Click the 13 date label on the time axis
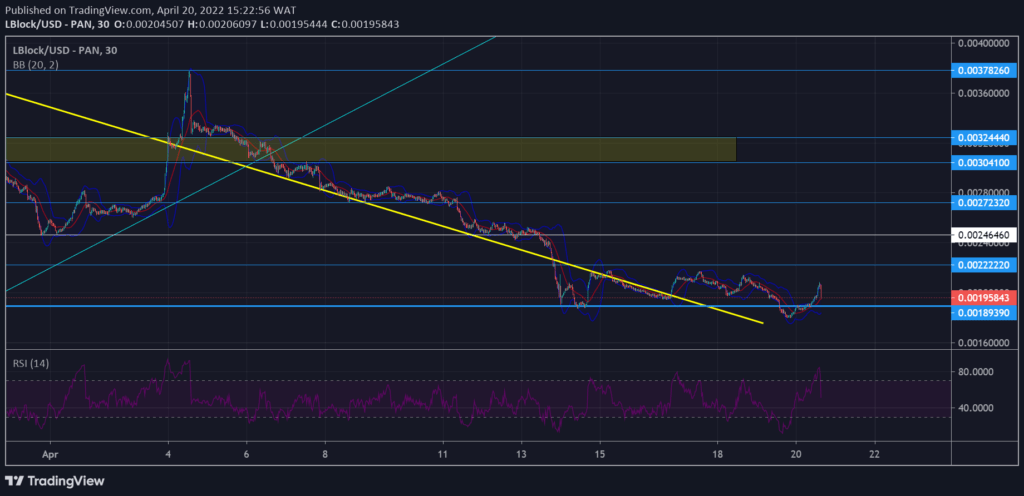The image size is (1024, 496). 521,452
